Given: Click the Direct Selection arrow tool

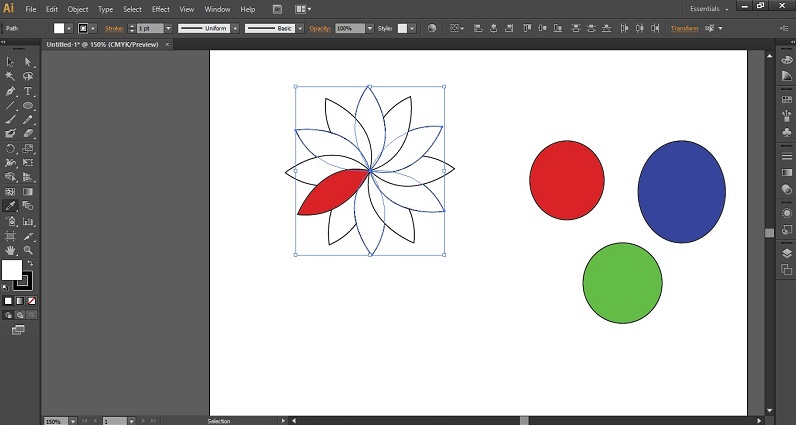Looking at the screenshot, I should 28,62.
